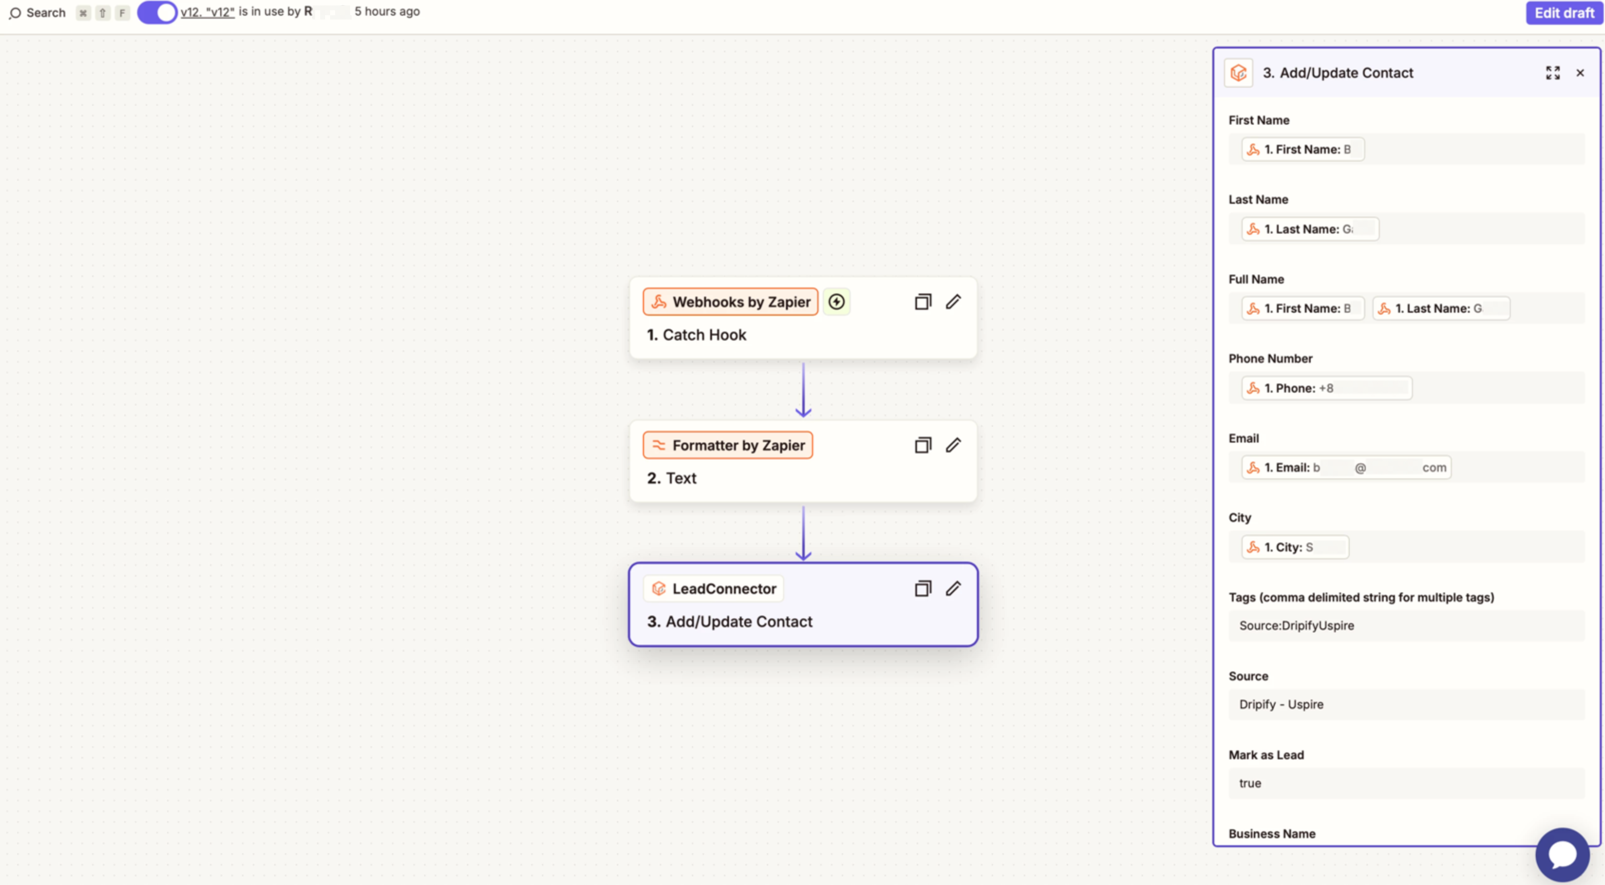Click the Search icon in top bar
1605x885 pixels.
[15, 13]
